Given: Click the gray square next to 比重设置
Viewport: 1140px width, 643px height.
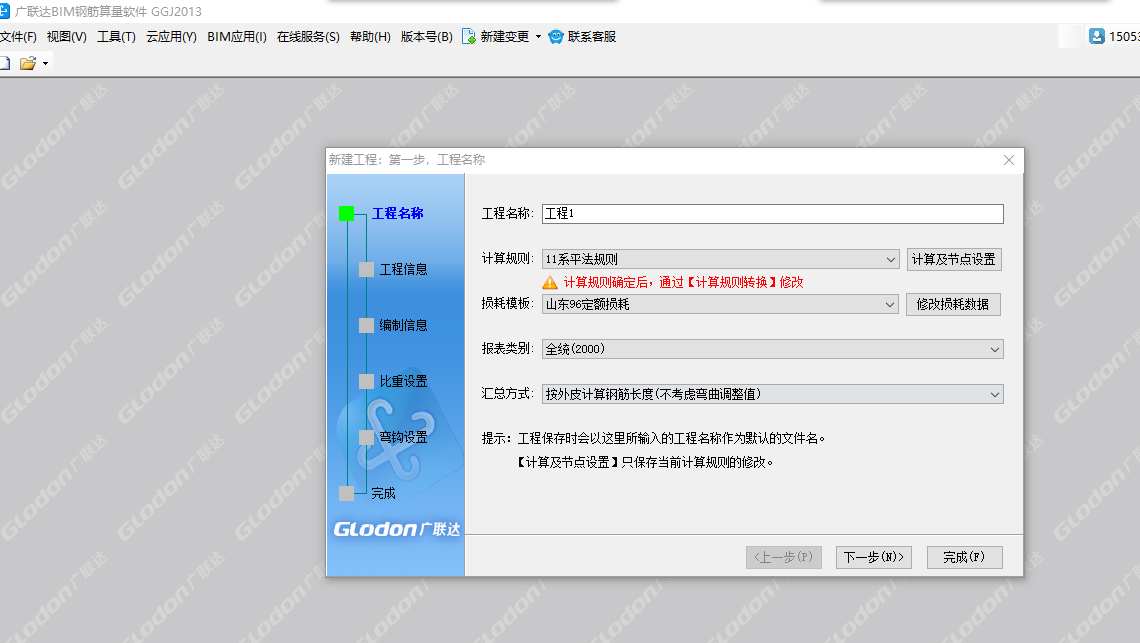Looking at the screenshot, I should [x=366, y=381].
